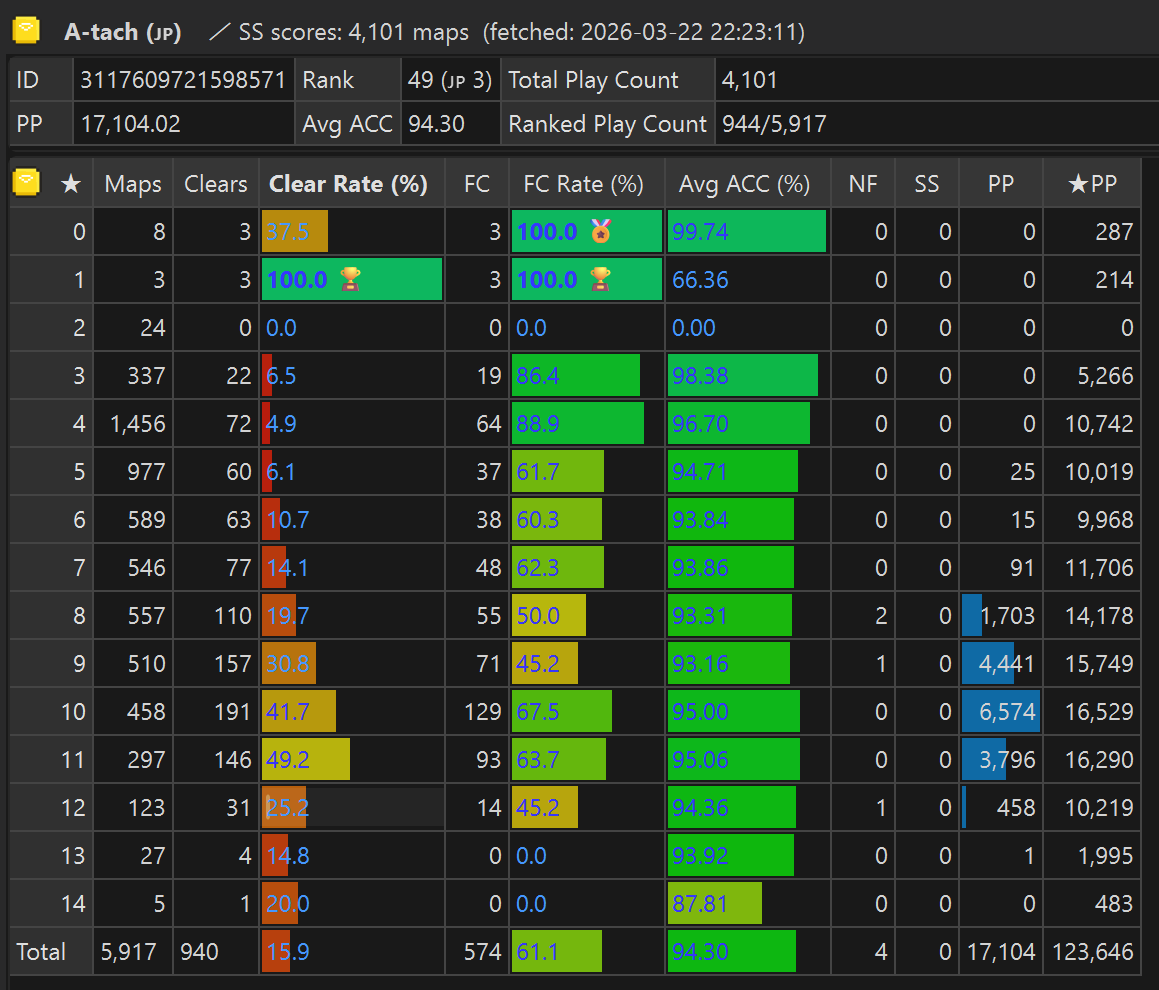Click the 37.5 clear rate bar
This screenshot has height=990, width=1159.
pos(295,231)
